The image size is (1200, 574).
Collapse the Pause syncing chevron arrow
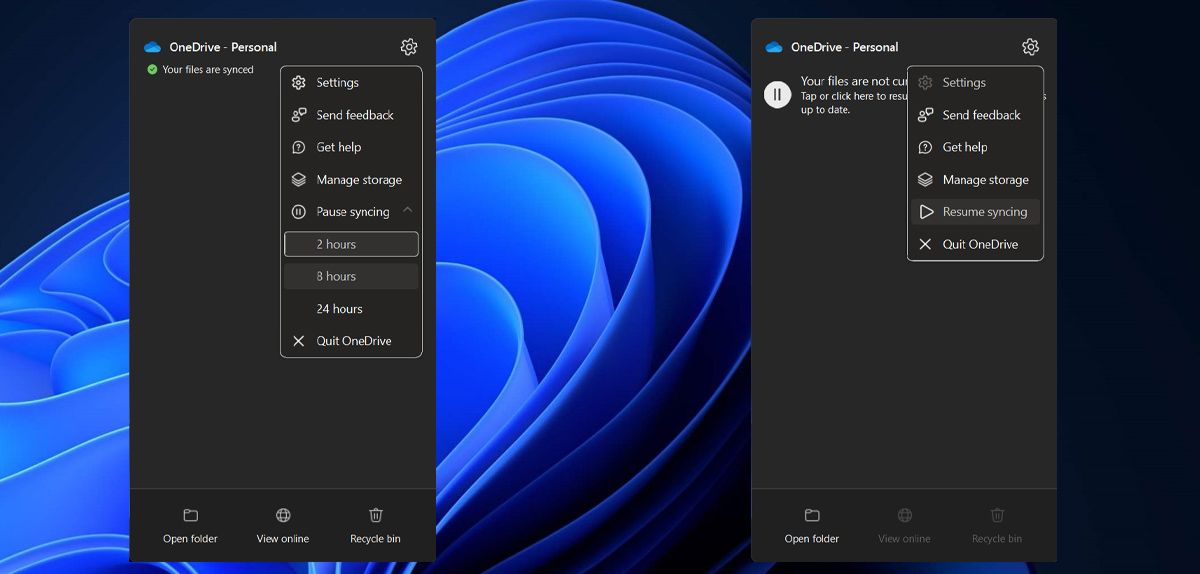[407, 211]
